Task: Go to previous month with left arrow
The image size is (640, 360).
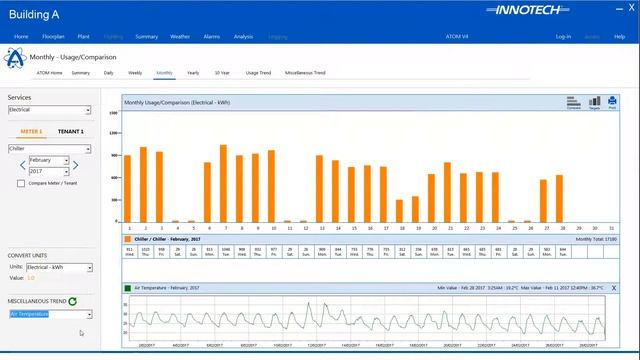Action: [x=22, y=165]
